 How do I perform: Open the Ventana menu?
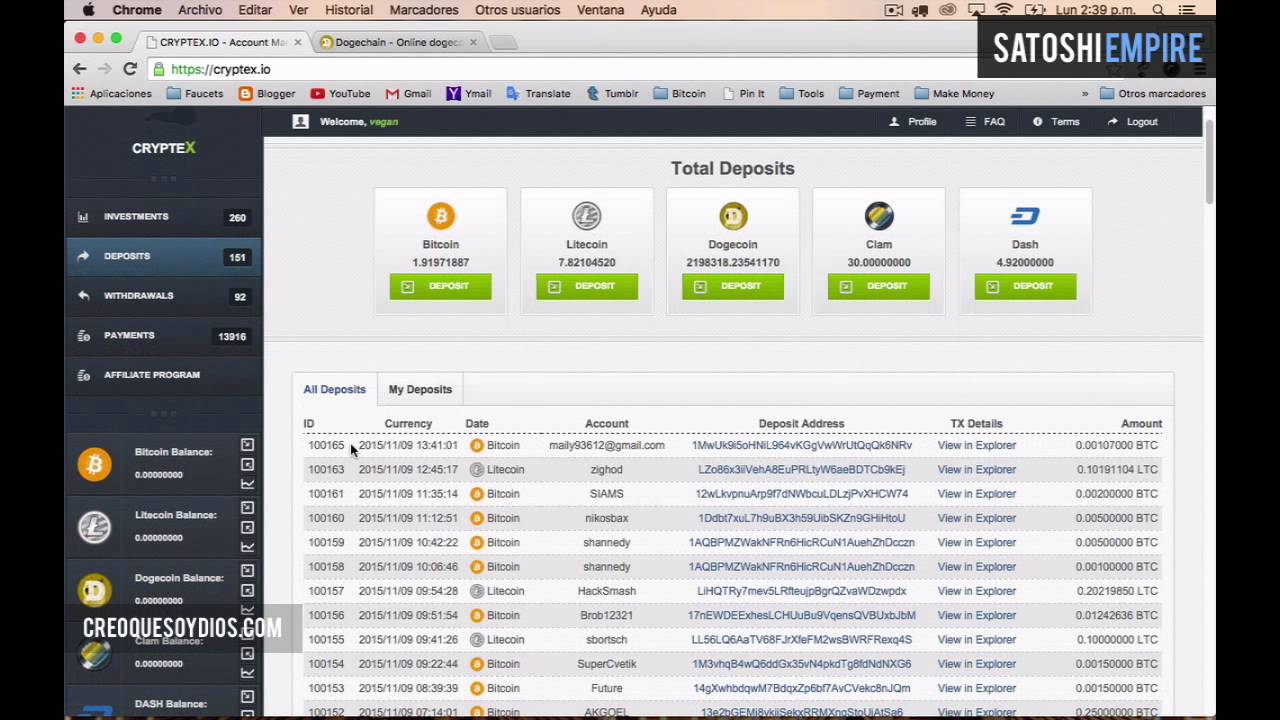(x=601, y=10)
